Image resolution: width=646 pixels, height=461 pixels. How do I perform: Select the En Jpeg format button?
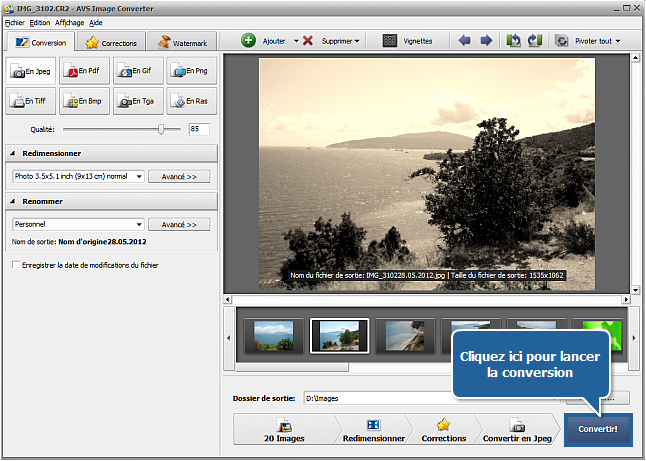[x=31, y=71]
